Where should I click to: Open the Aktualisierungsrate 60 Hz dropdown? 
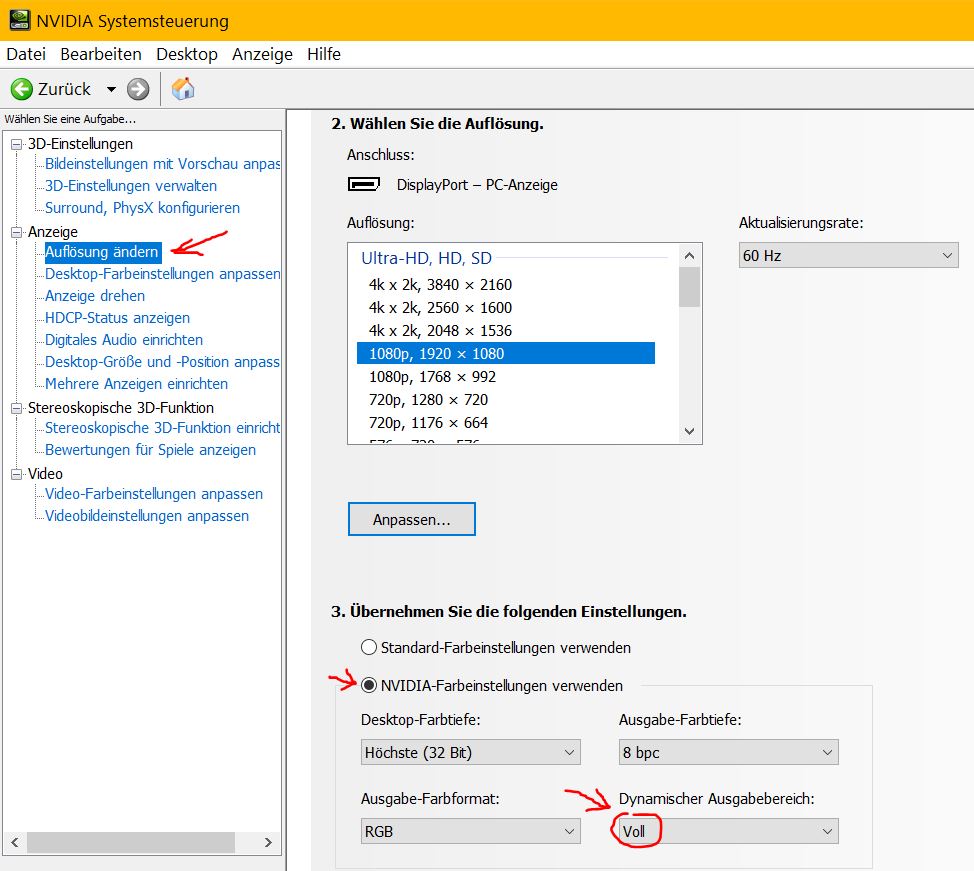[848, 256]
